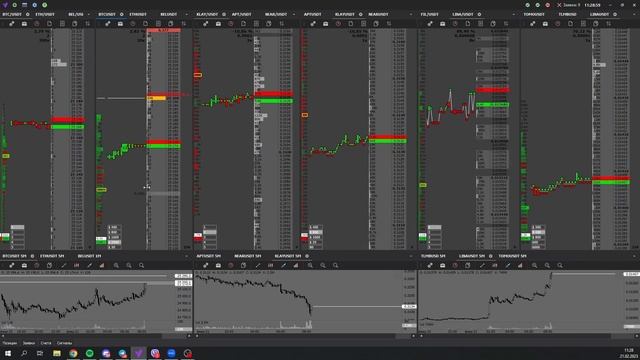Click the table grid icon in FILUSDT panel
This screenshot has height=360, width=640.
click(480, 24)
